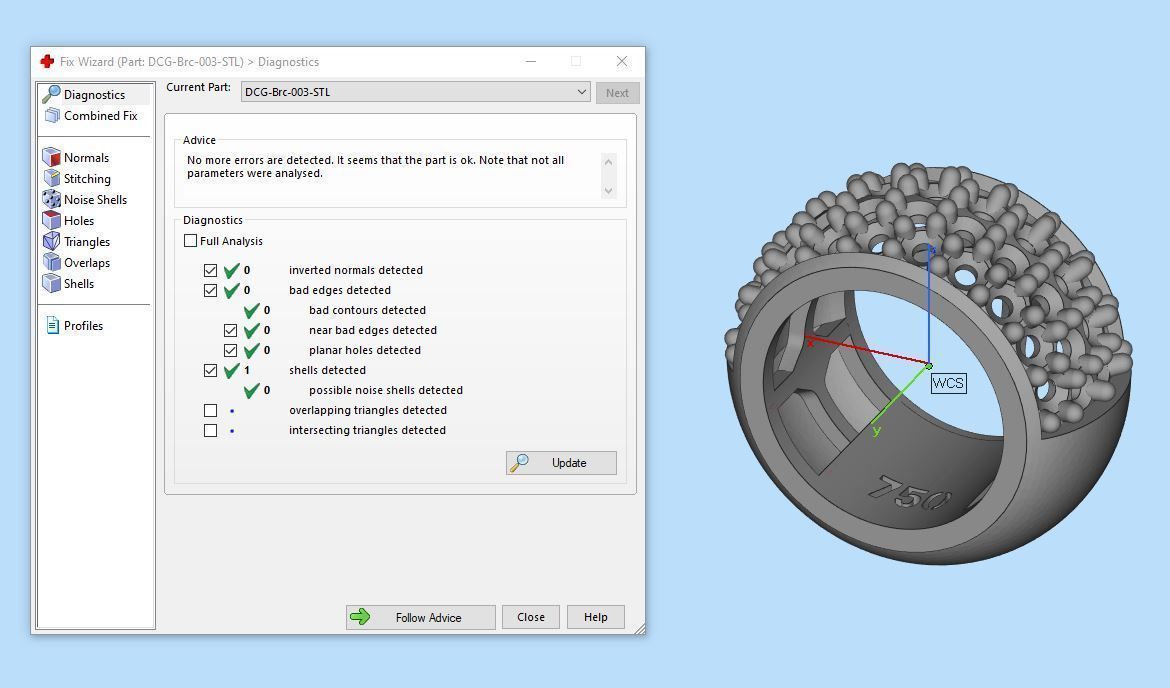Click the Shells label in sidebar

pyautogui.click(x=78, y=284)
